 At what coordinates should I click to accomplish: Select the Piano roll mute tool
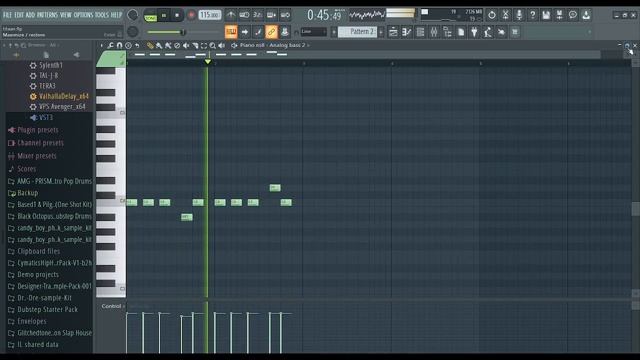[186, 45]
